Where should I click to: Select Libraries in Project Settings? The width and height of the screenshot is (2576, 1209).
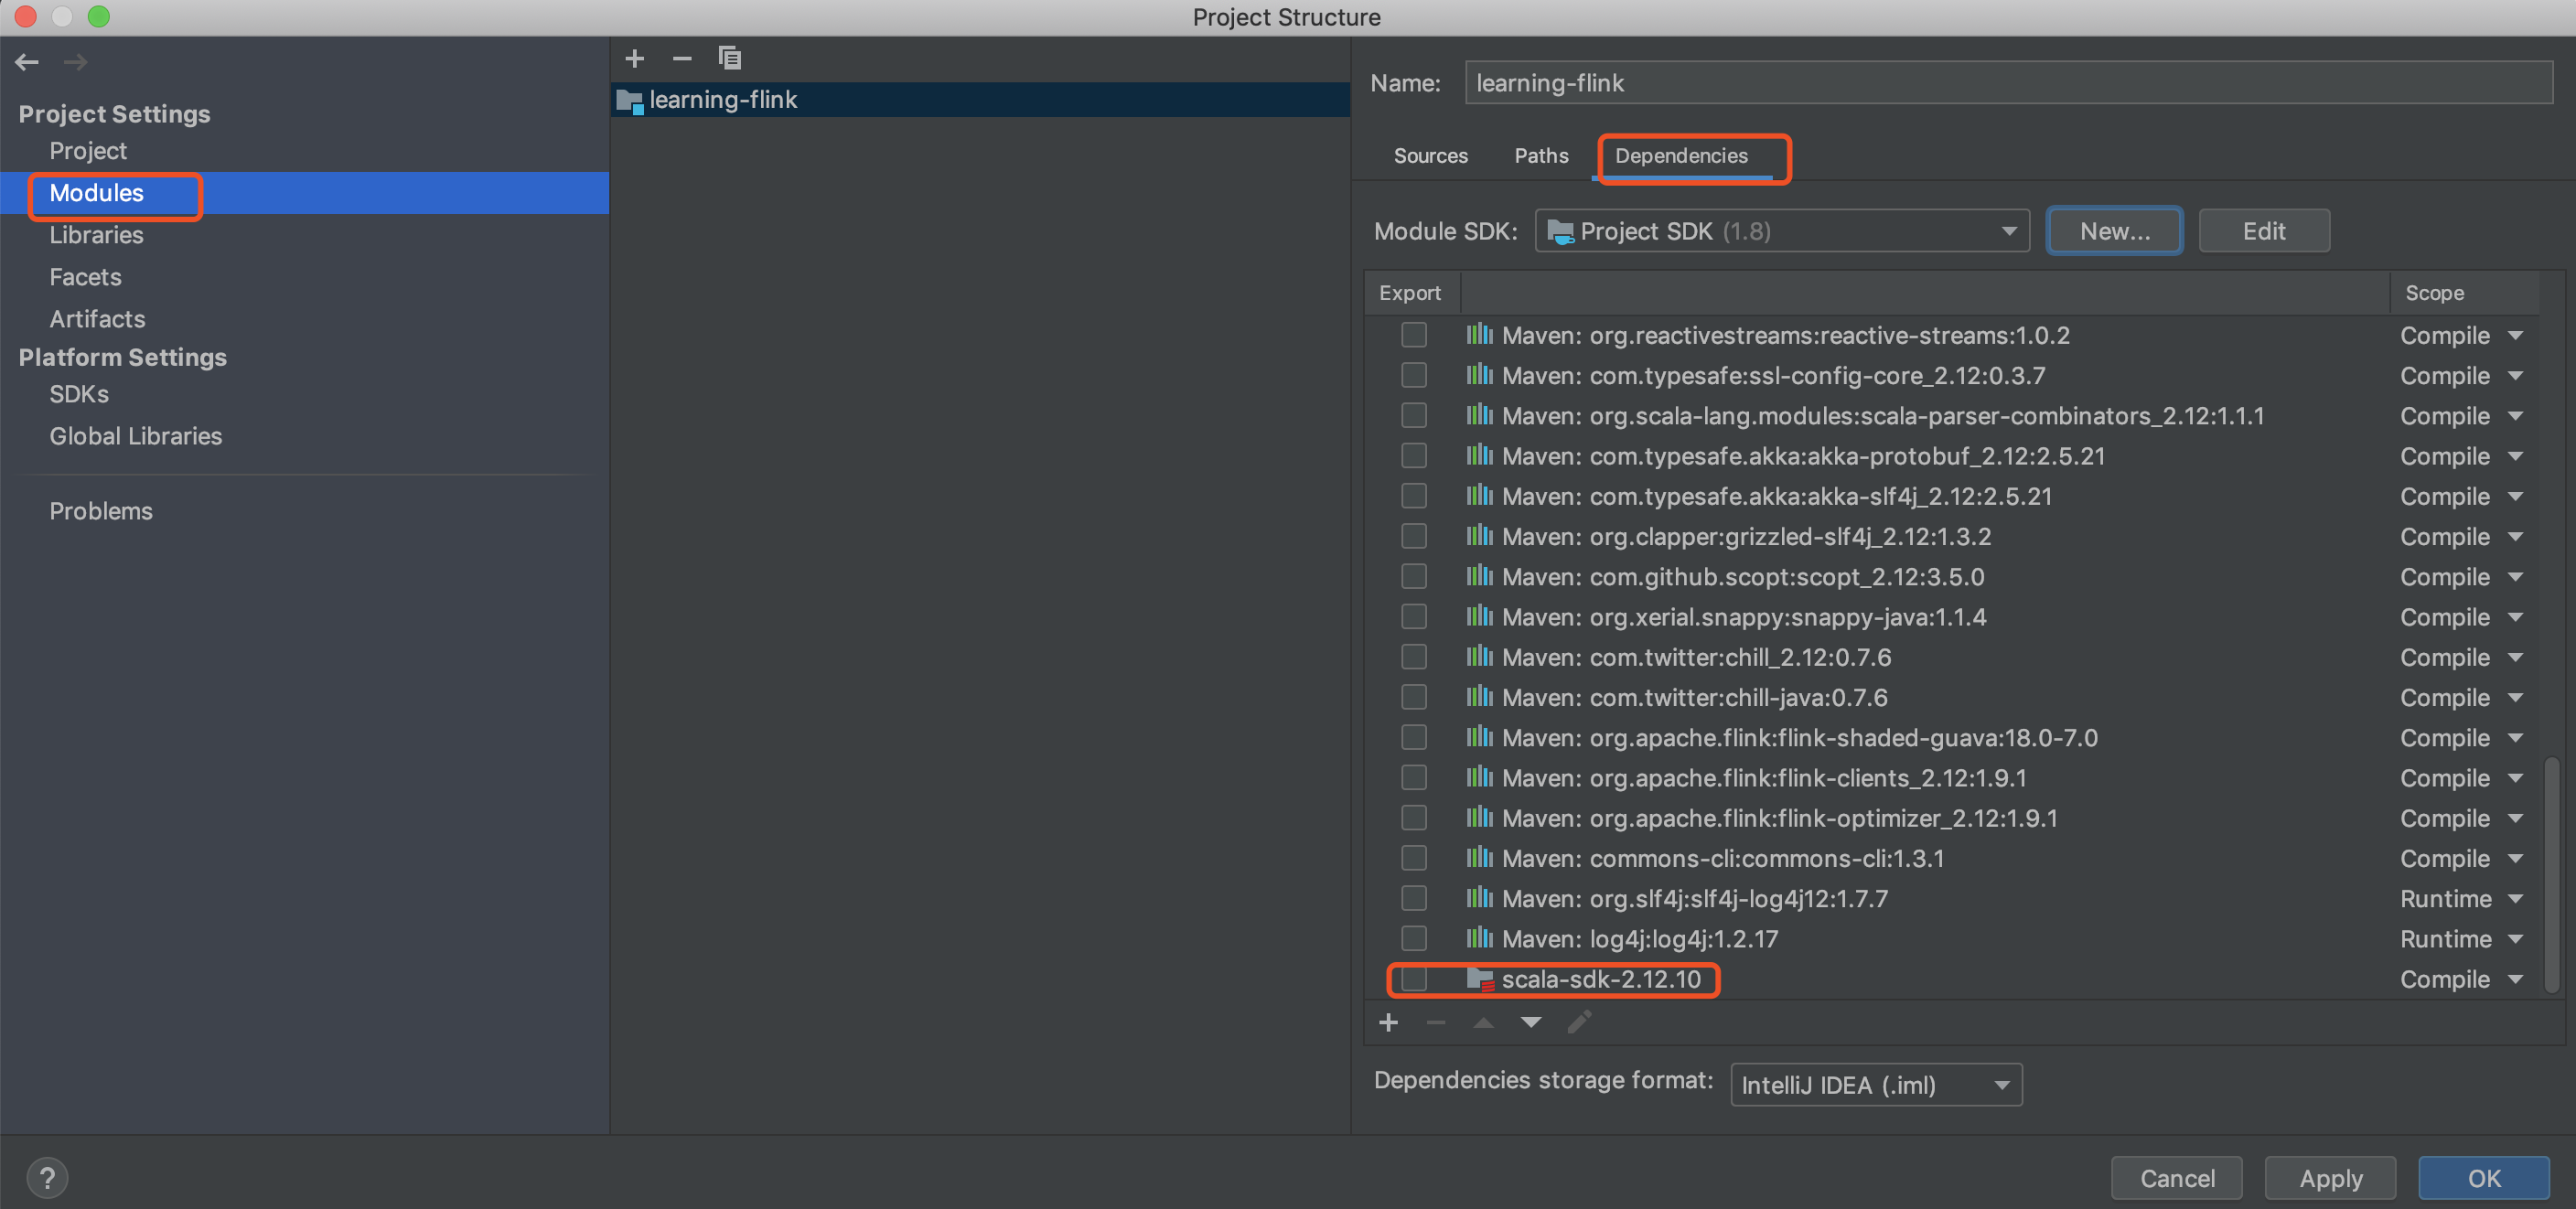(96, 235)
